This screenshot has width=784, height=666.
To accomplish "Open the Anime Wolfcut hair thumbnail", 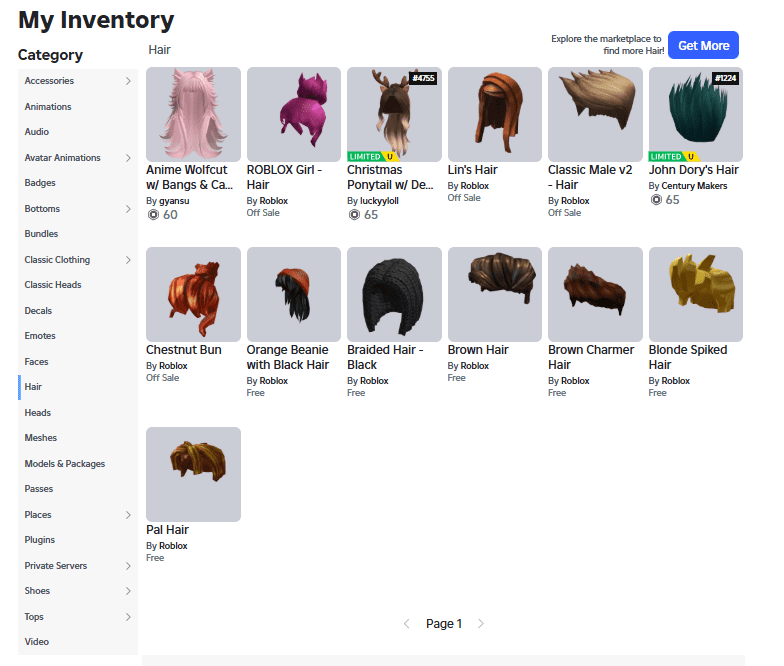I will coord(193,114).
